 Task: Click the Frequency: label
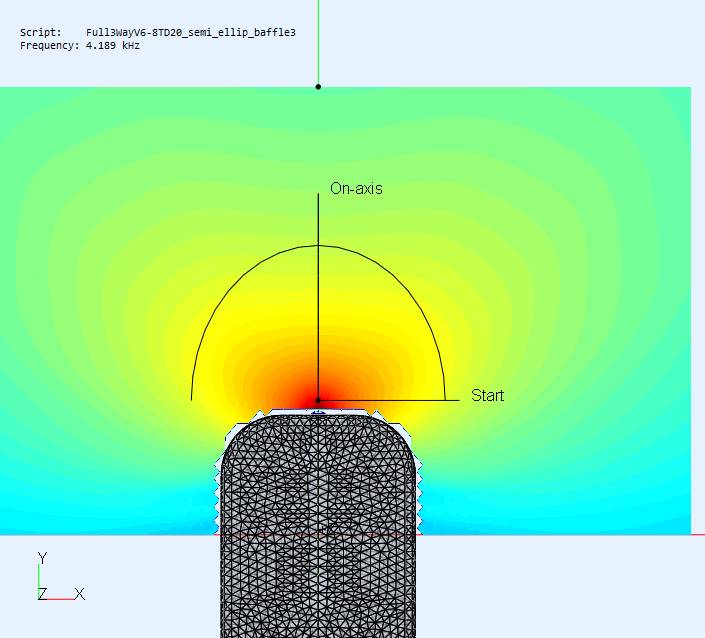click(49, 45)
